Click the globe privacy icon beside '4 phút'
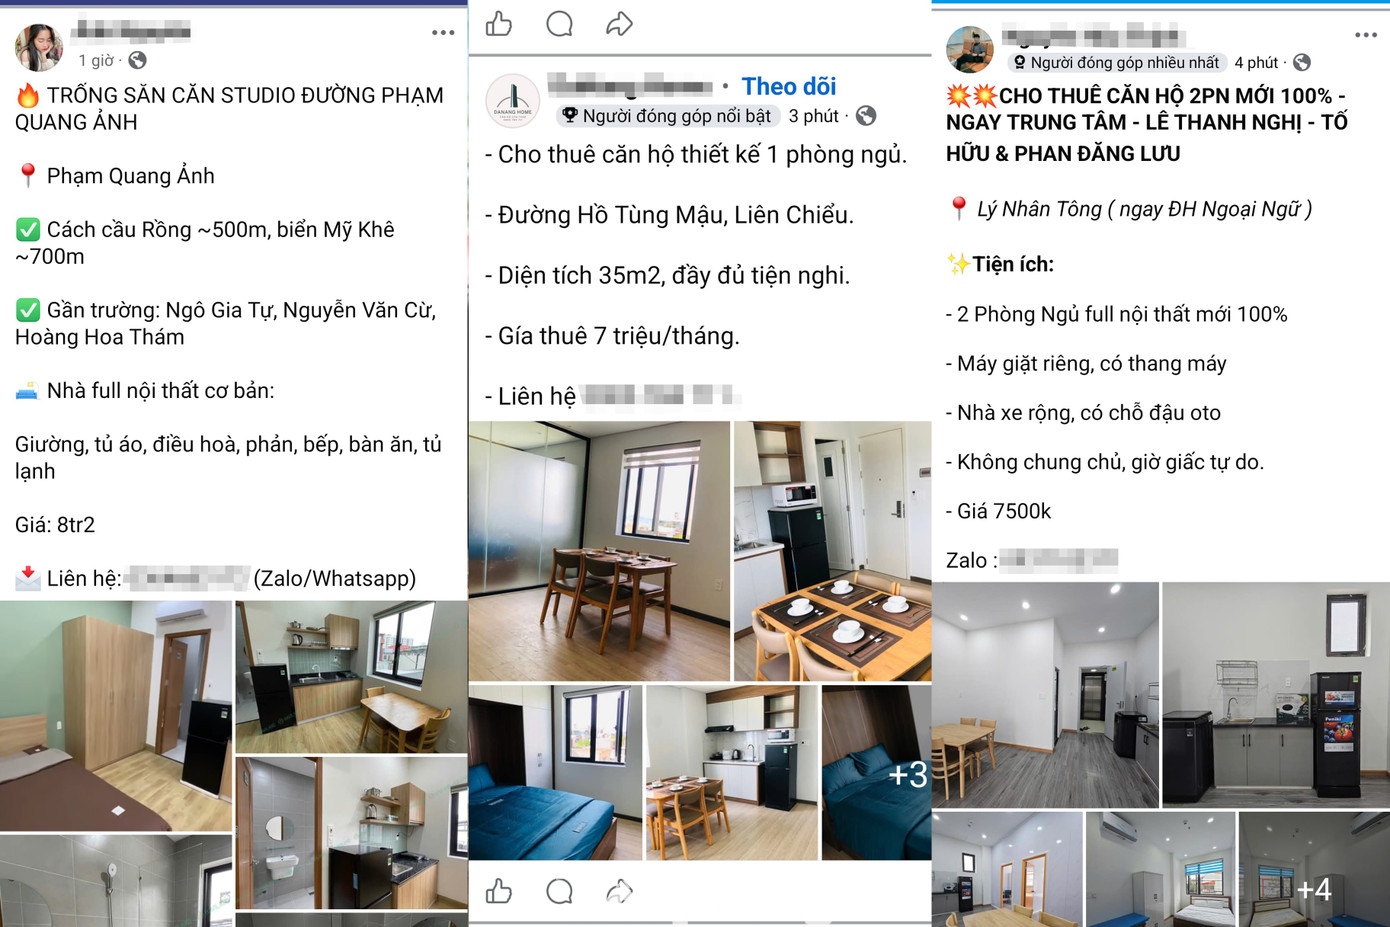 point(1301,63)
